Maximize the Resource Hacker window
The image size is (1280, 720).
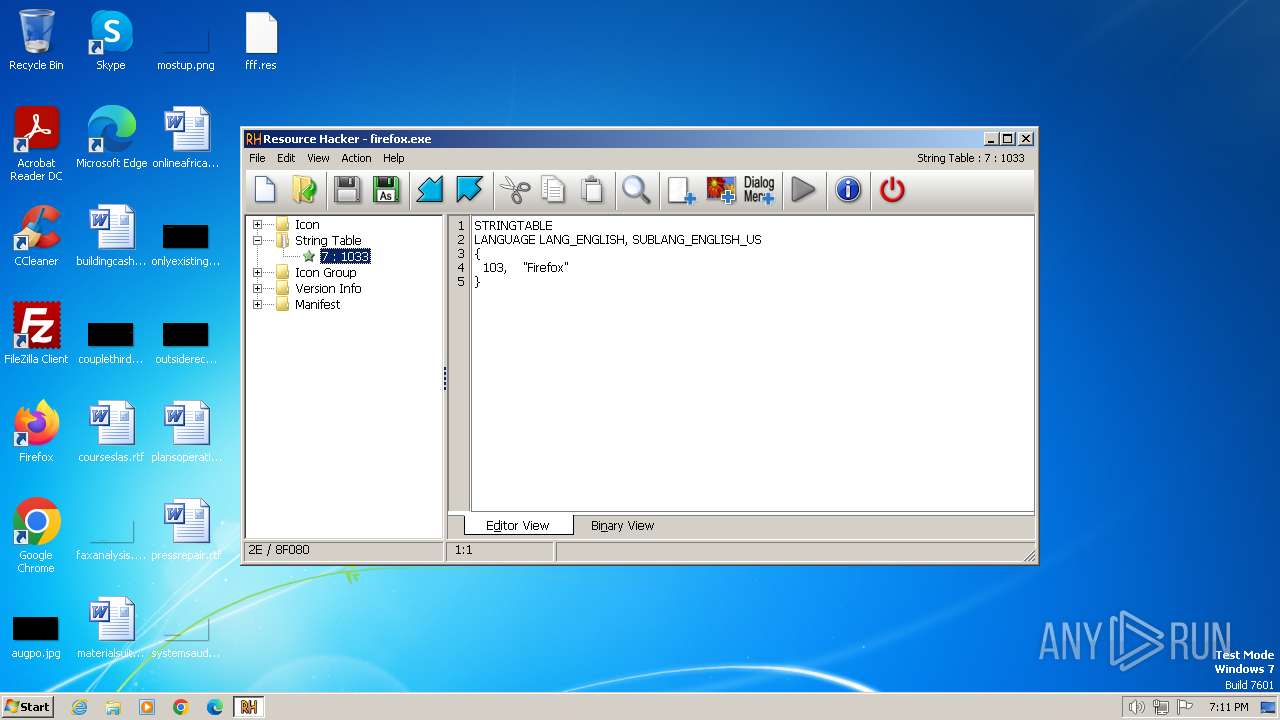click(x=1007, y=139)
